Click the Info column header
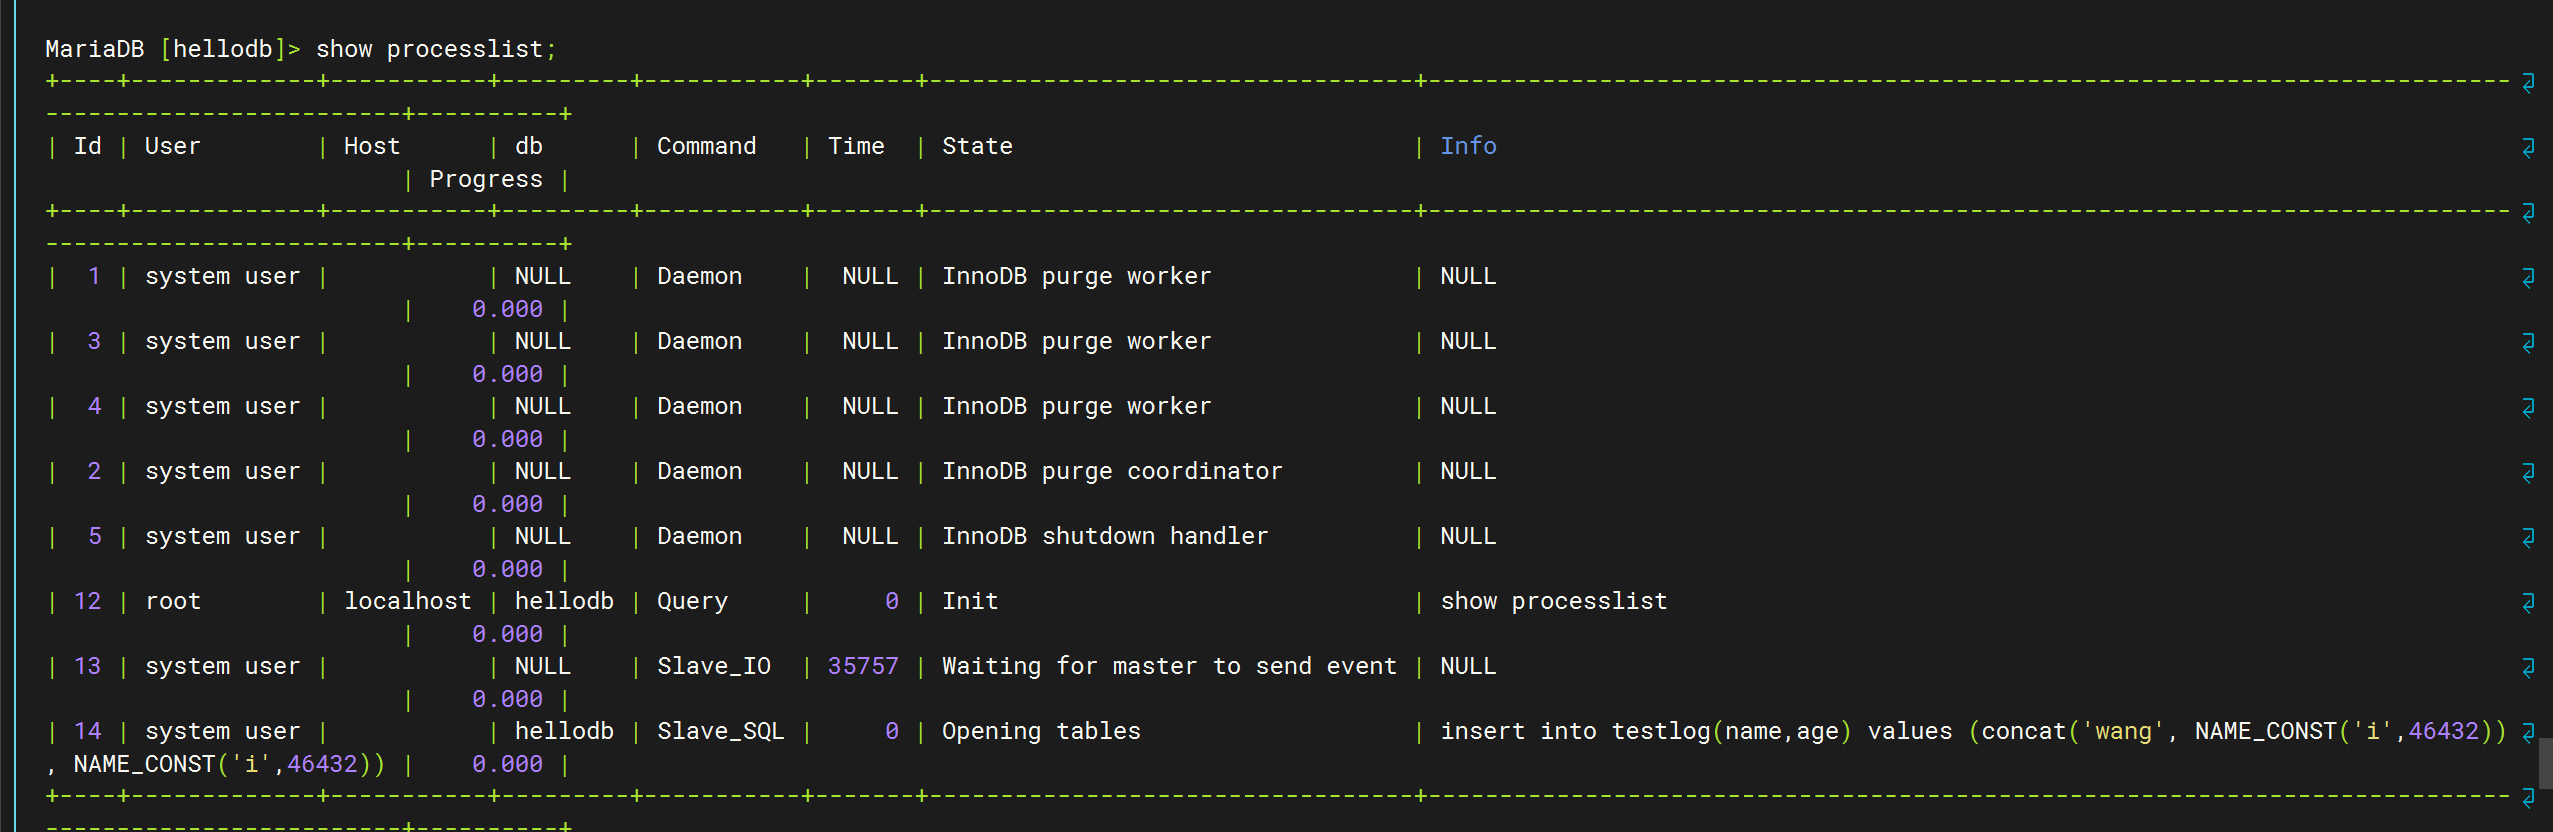The width and height of the screenshot is (2553, 832). click(x=1468, y=146)
